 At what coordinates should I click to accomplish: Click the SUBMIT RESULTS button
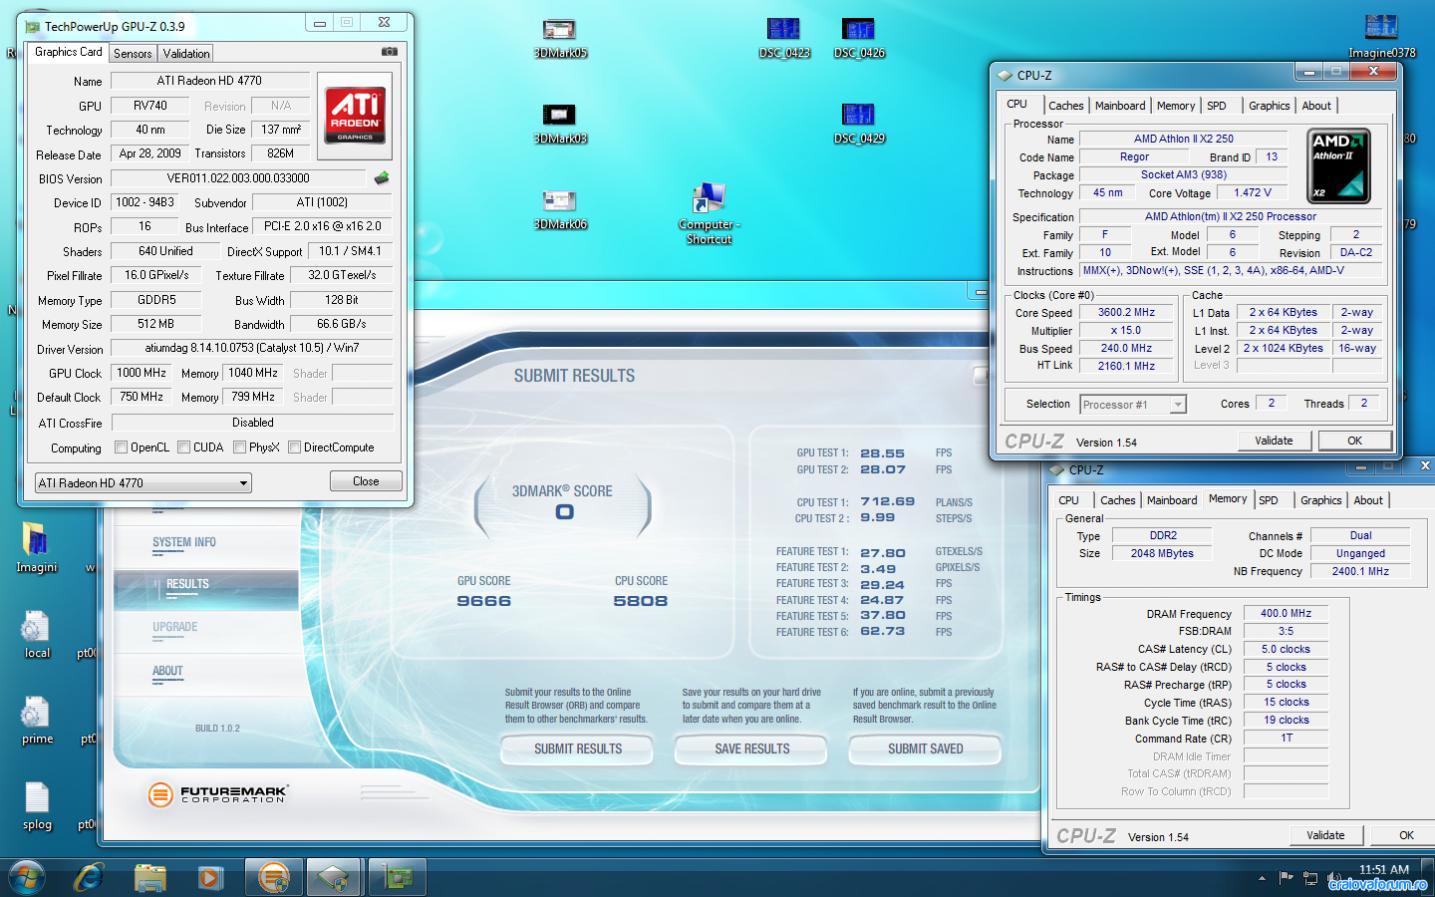(x=577, y=749)
